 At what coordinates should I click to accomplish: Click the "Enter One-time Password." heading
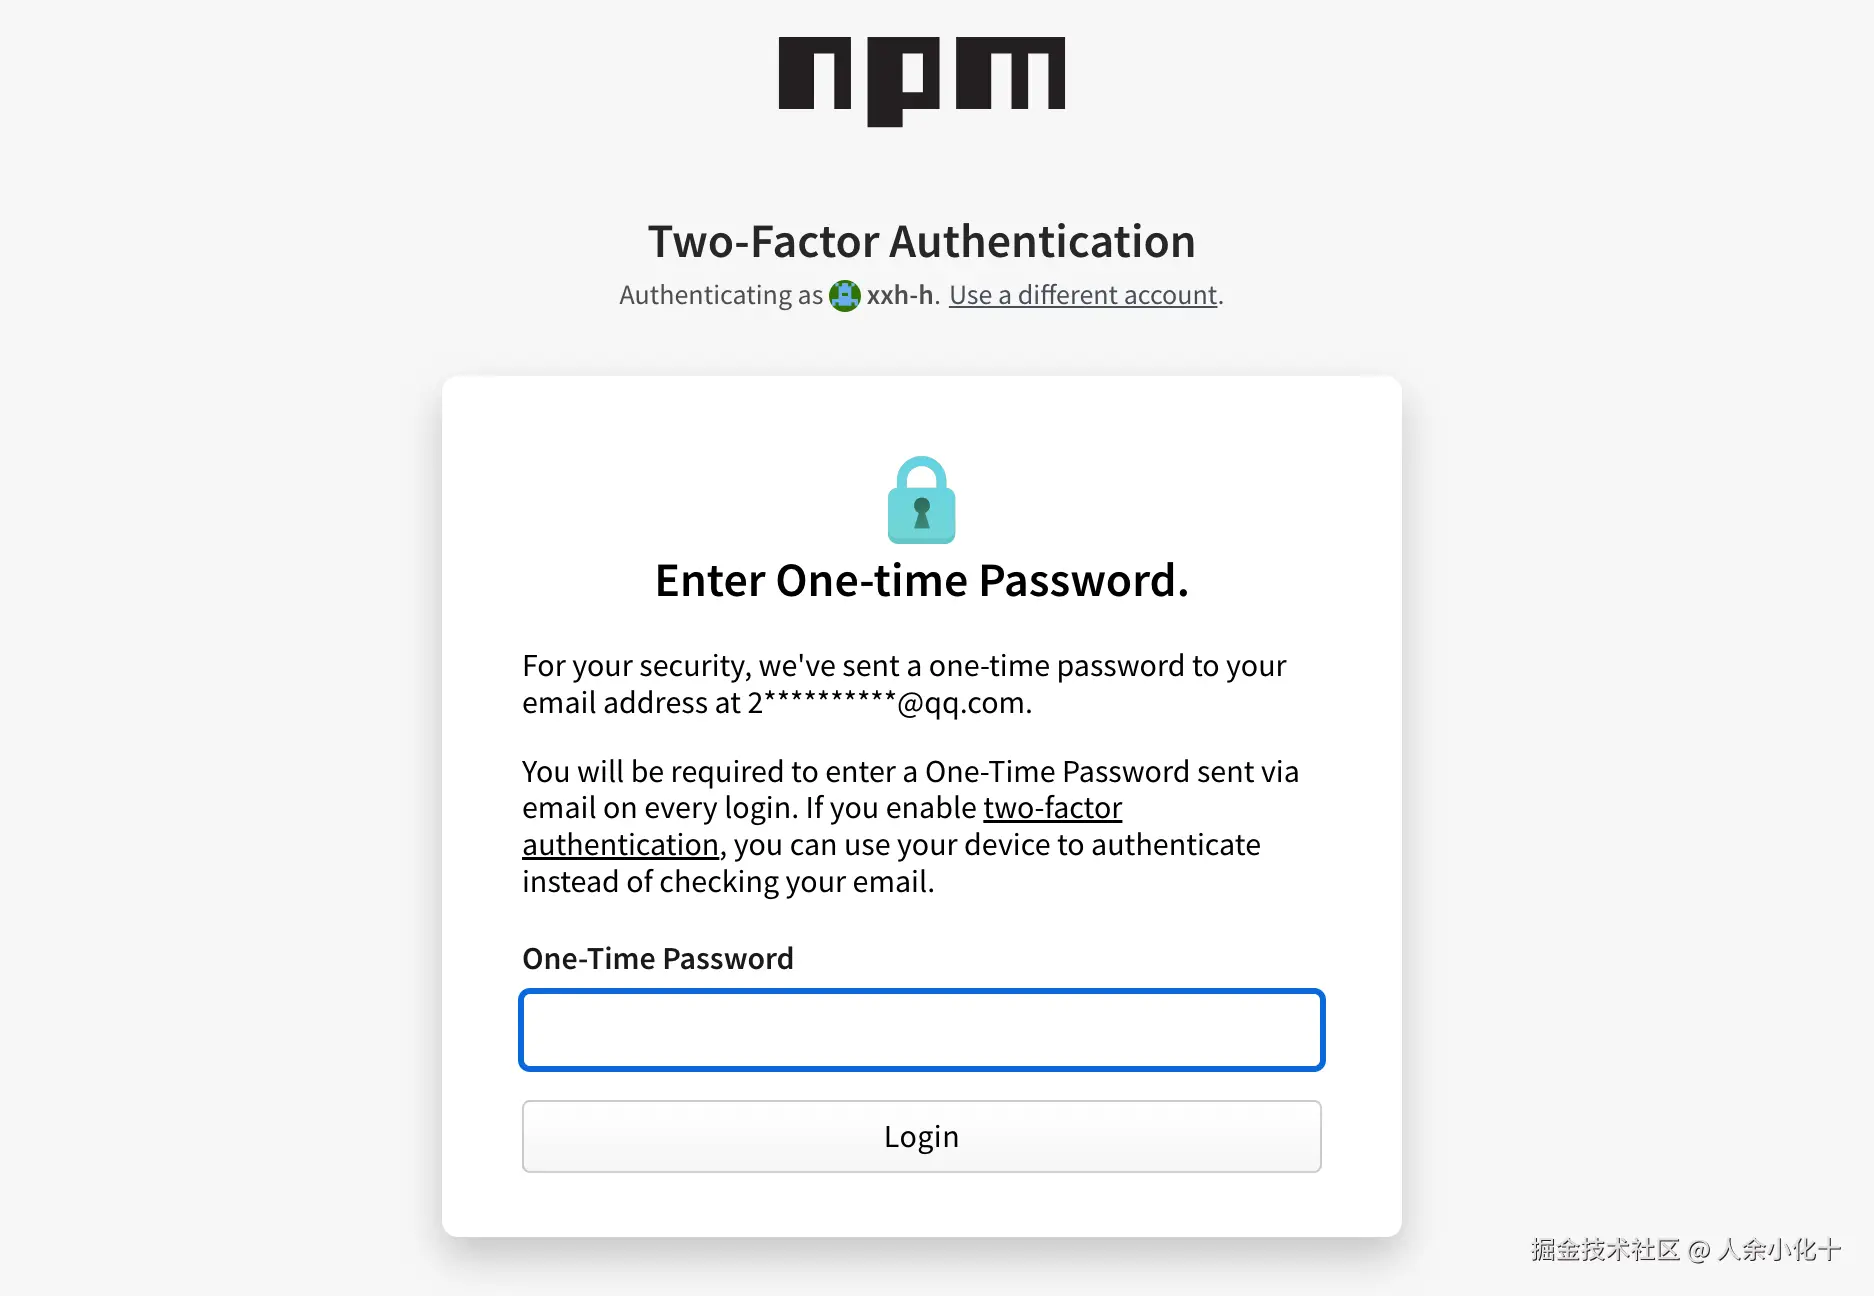921,581
